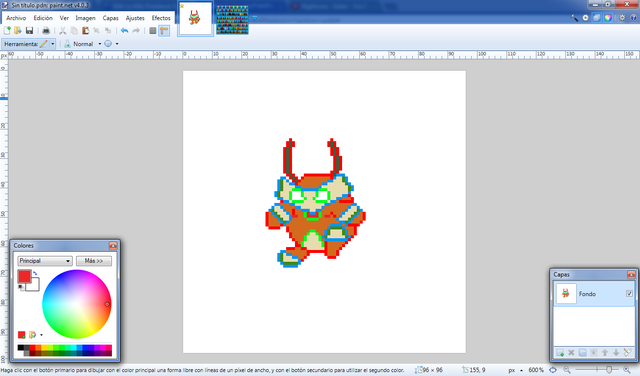Click the 96 × 96 image size text
Image resolution: width=640 pixels, height=376 pixels.
coord(432,370)
